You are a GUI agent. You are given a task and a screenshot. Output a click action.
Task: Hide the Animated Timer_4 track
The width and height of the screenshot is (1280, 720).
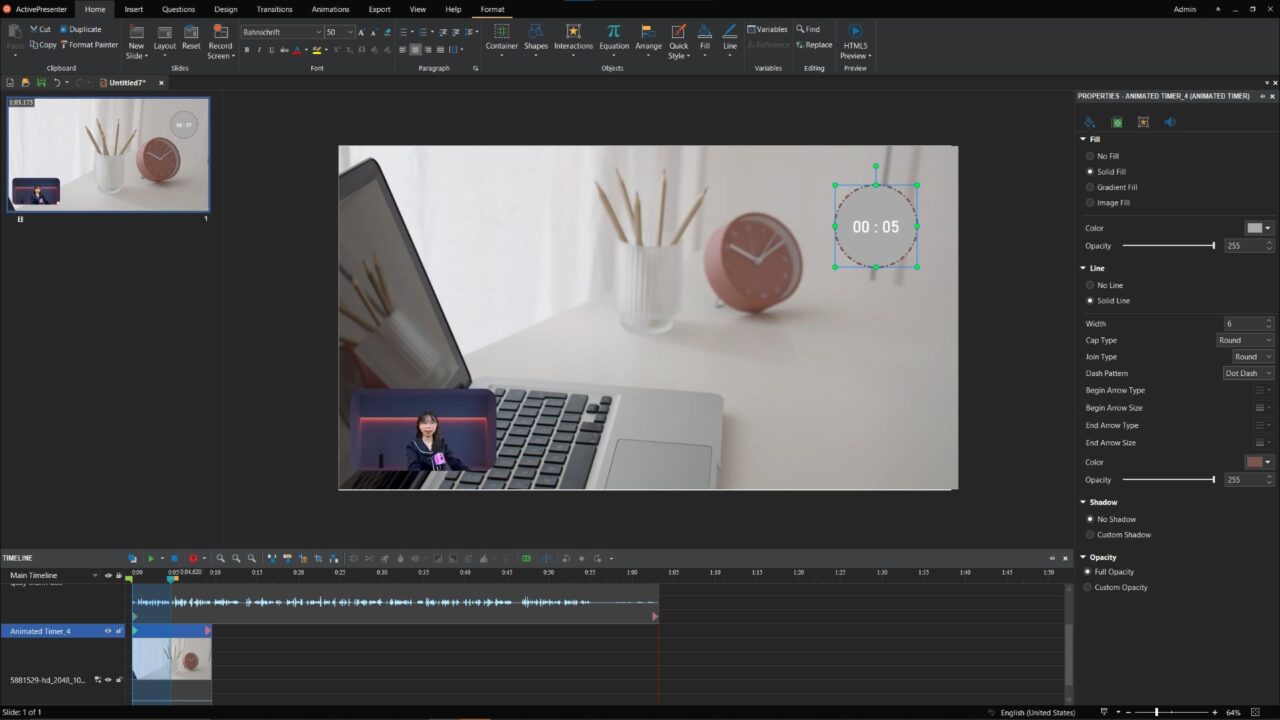108,631
